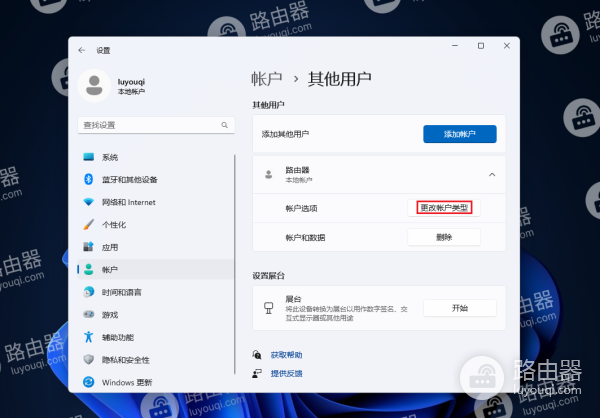
Task: Click the search magnifier icon
Action: [x=225, y=125]
